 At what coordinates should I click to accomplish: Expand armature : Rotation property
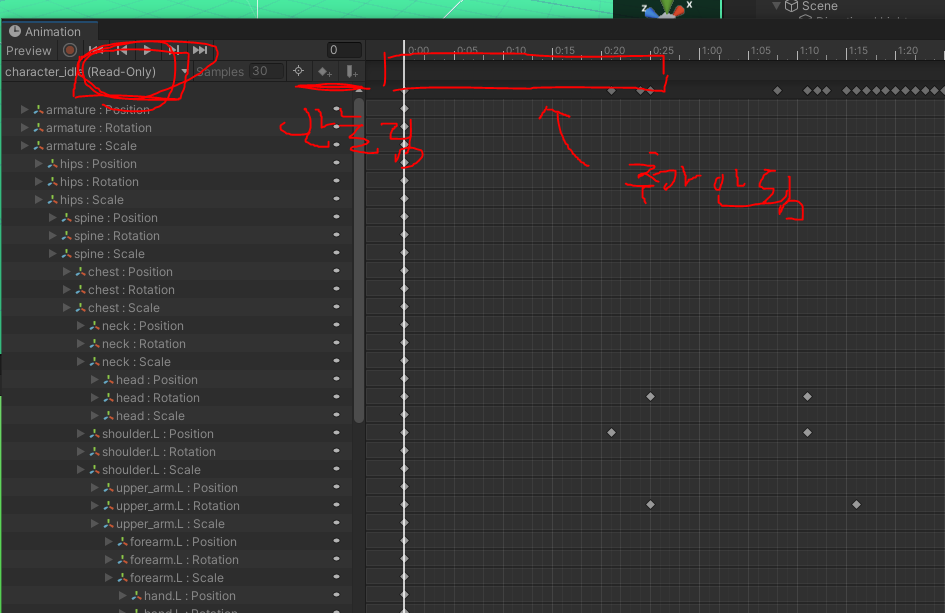tap(25, 128)
